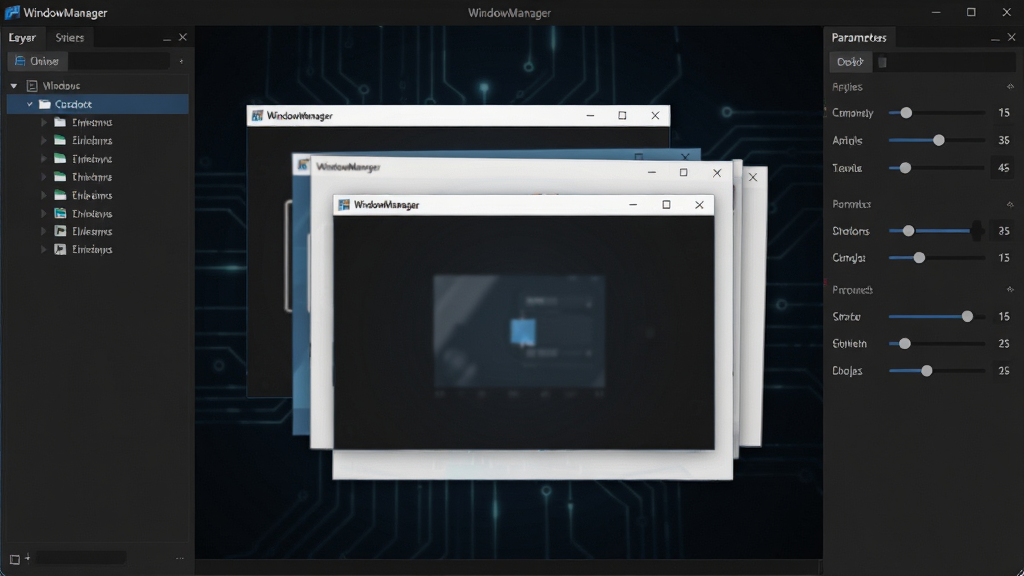The height and width of the screenshot is (576, 1024).
Task: Maximize the rearmost dark inner WindowManager window
Action: pyautogui.click(x=622, y=116)
